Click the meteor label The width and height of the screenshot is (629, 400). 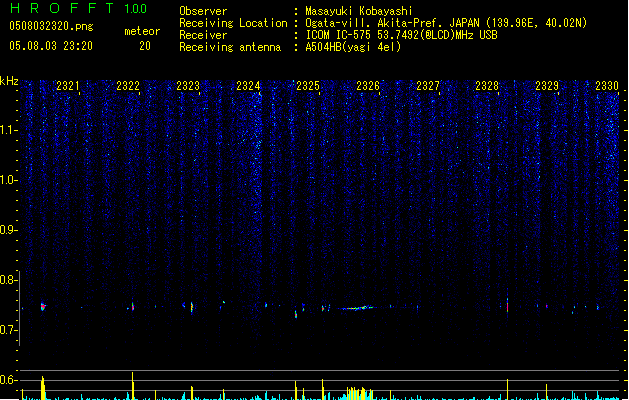point(142,31)
